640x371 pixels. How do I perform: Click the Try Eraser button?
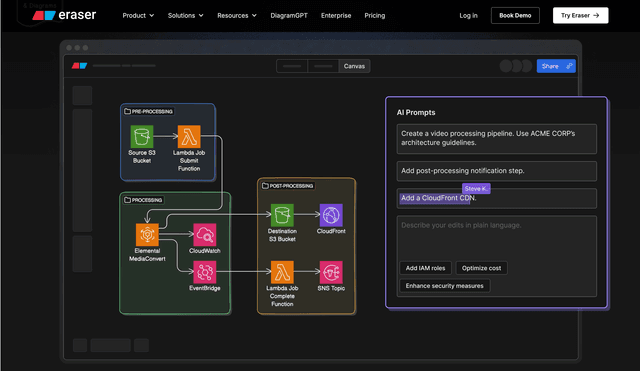[580, 16]
